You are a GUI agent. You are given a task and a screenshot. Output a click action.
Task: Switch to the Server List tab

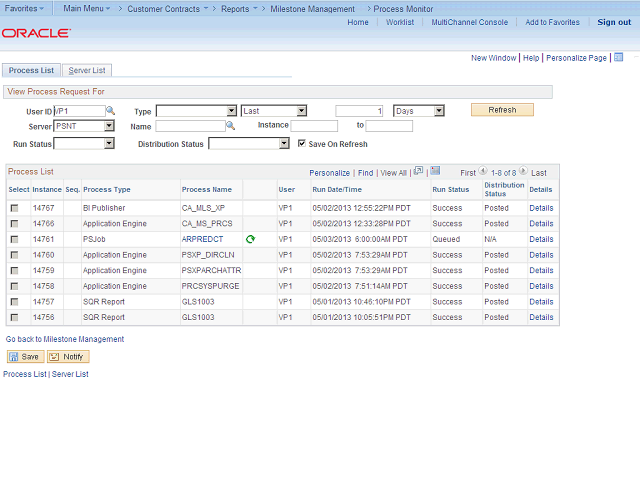point(88,70)
